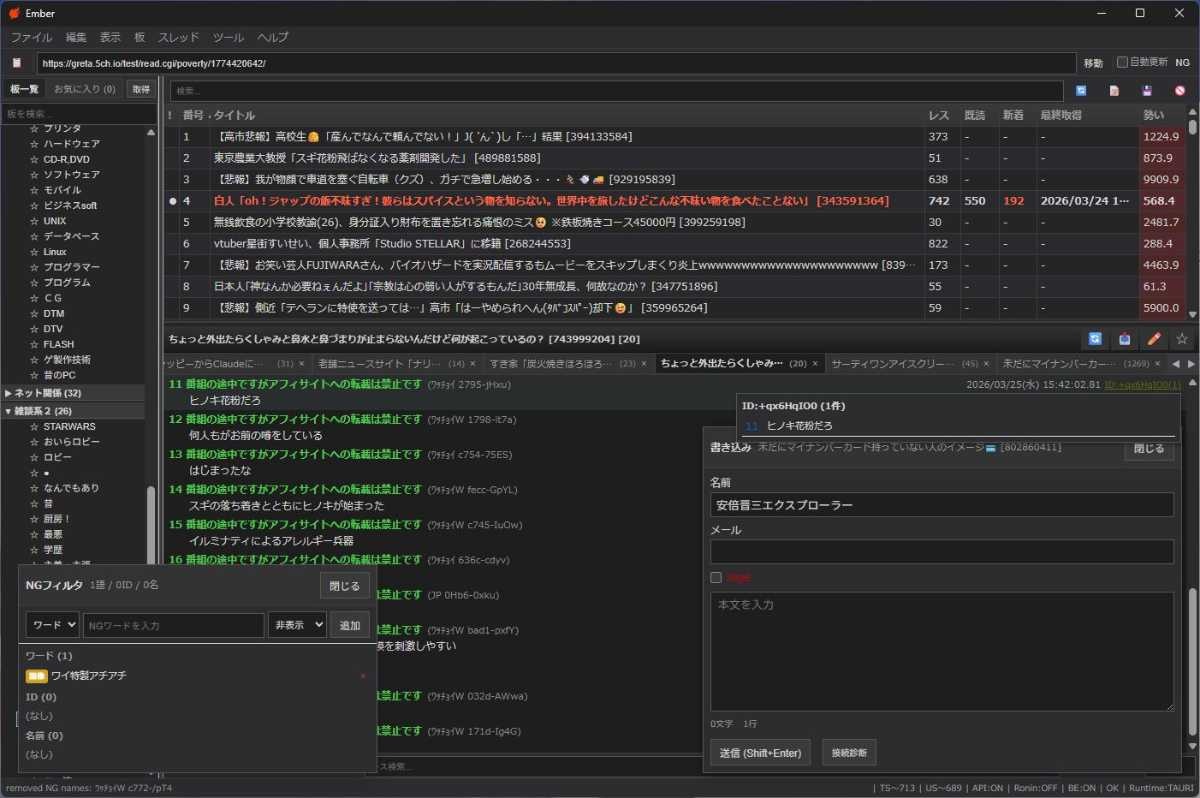Remove NG word ワイ特製アチアチ with red x

363,676
